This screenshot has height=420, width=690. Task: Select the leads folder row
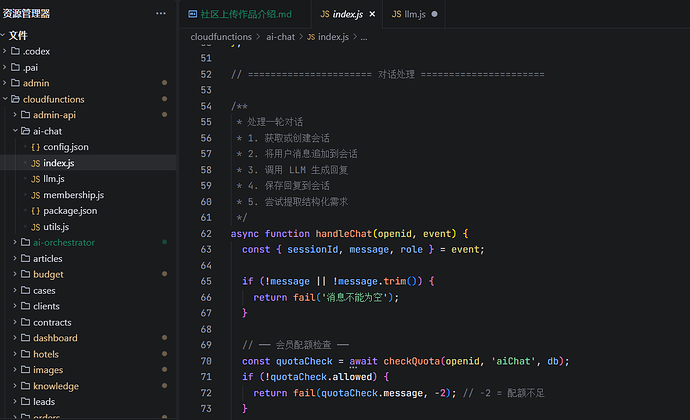click(88, 402)
